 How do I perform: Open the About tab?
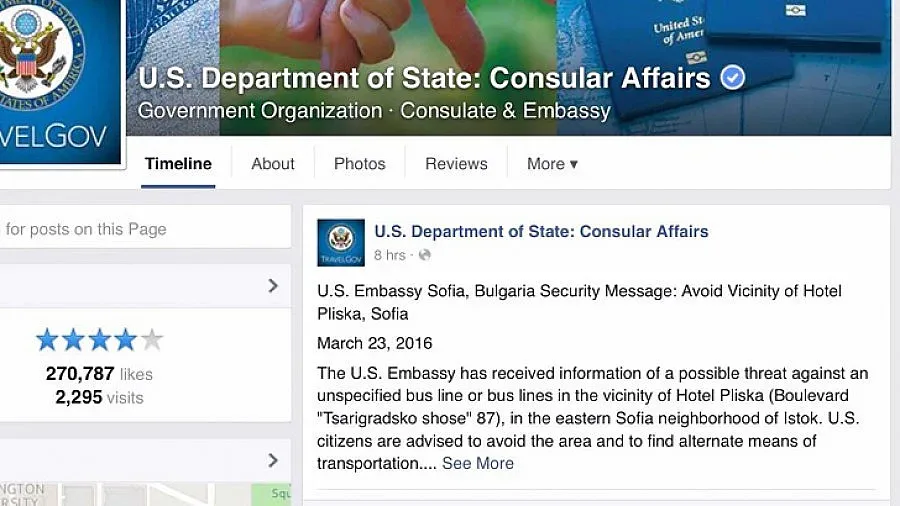pyautogui.click(x=273, y=164)
